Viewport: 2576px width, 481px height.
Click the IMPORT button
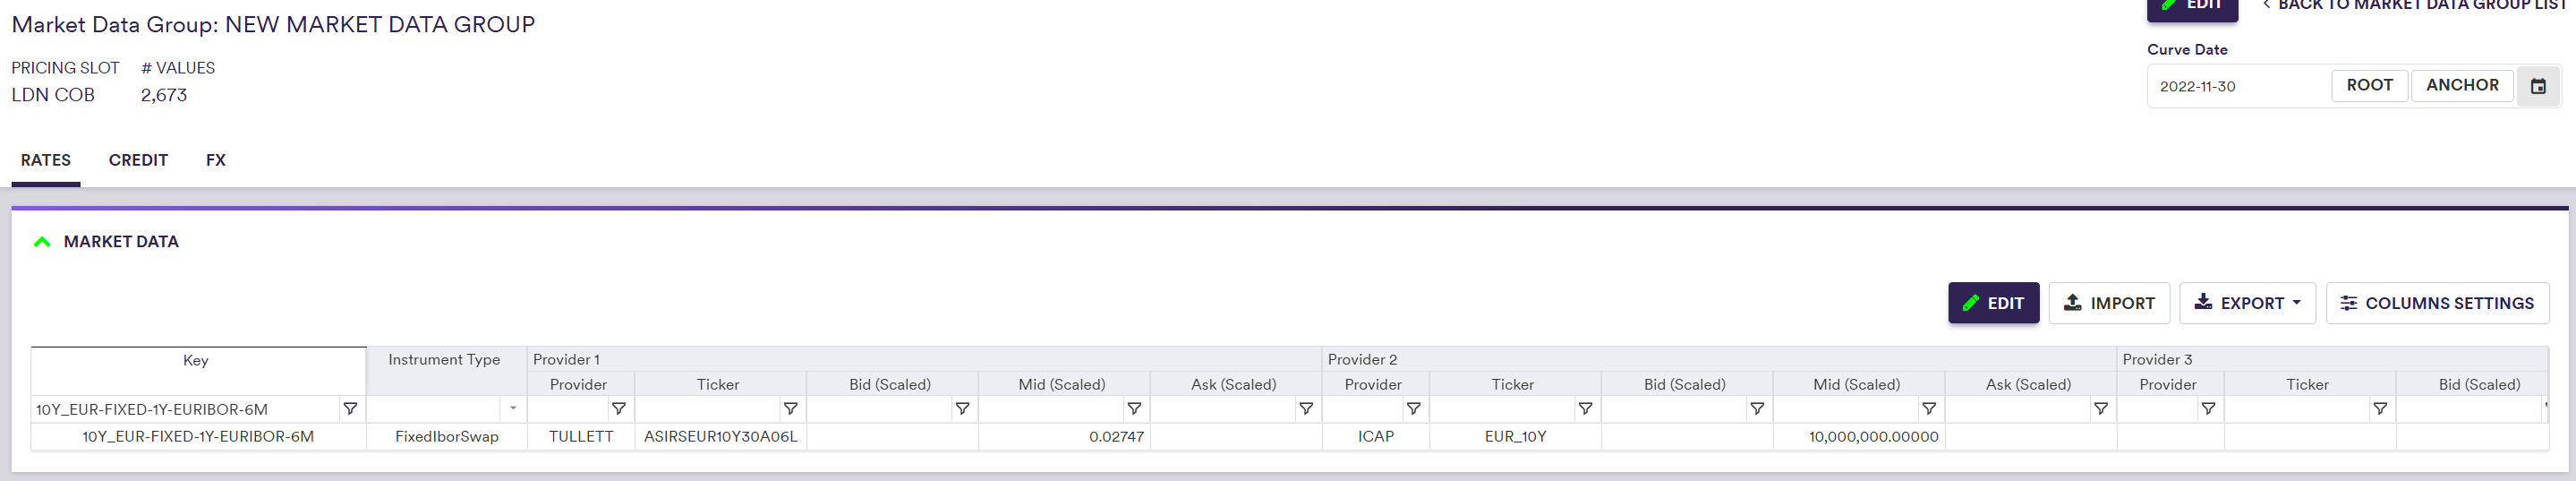[x=2108, y=303]
